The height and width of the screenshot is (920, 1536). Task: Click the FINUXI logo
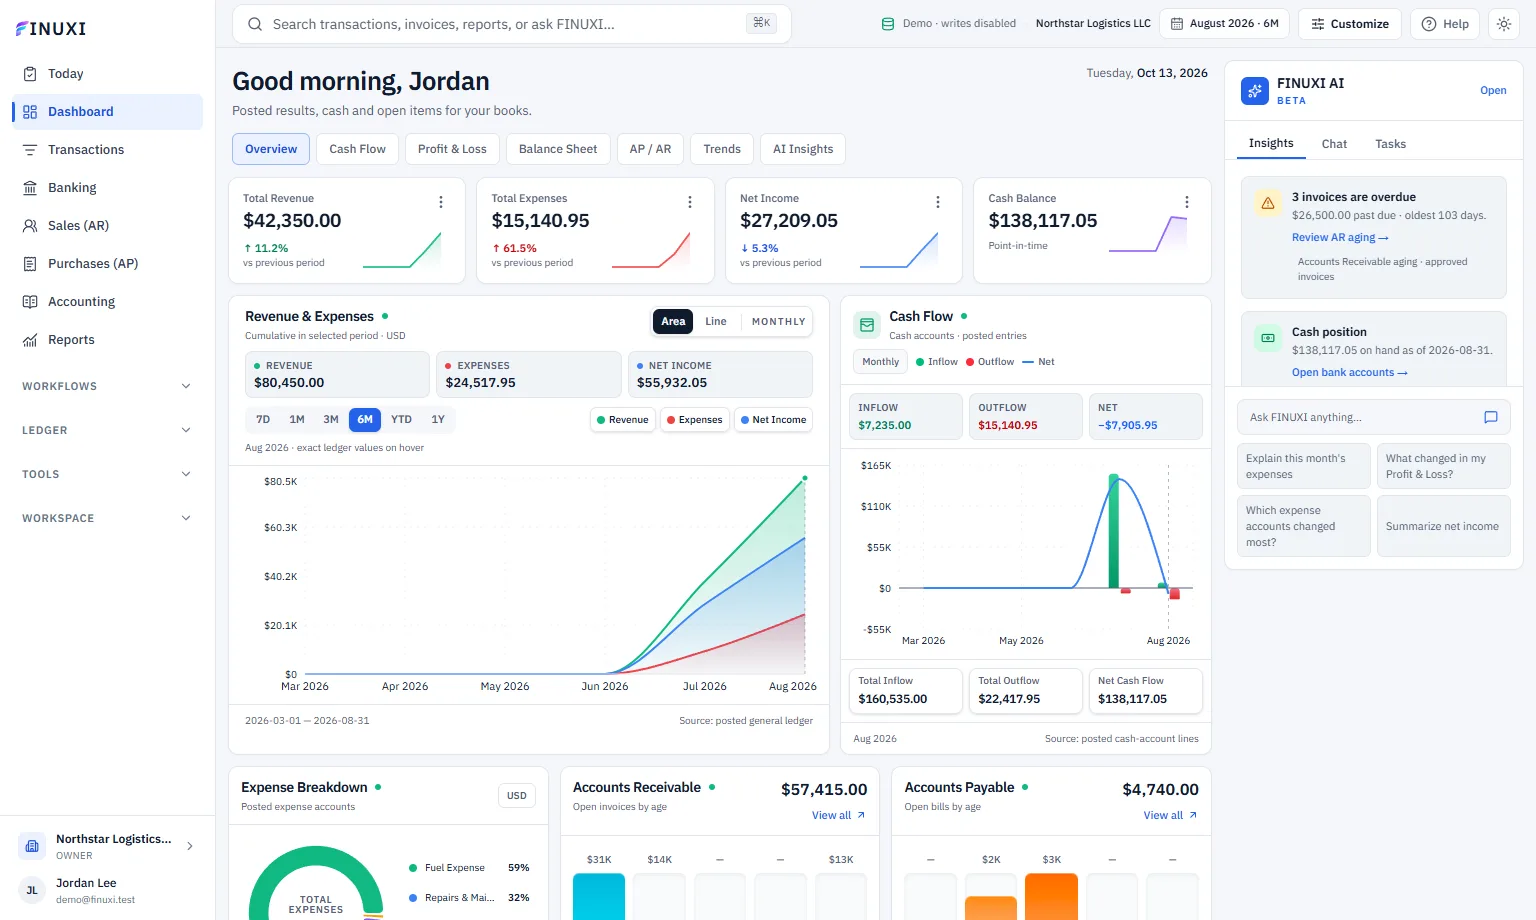click(x=51, y=29)
